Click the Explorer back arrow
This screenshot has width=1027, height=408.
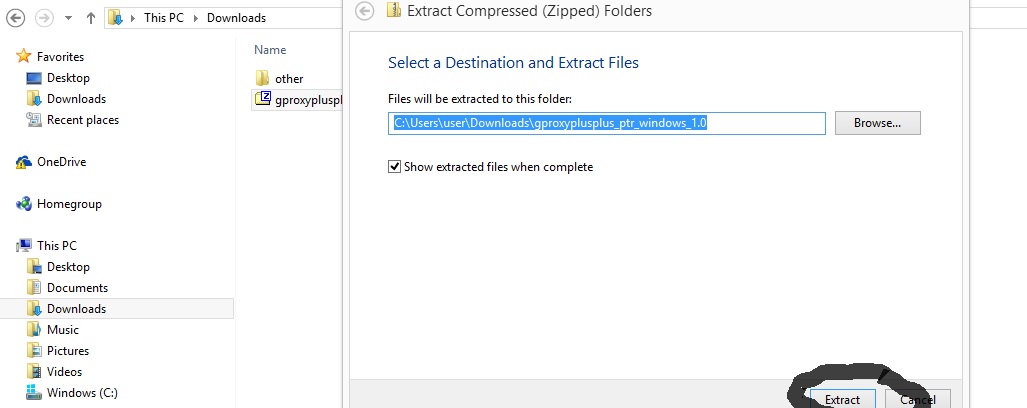pos(15,18)
